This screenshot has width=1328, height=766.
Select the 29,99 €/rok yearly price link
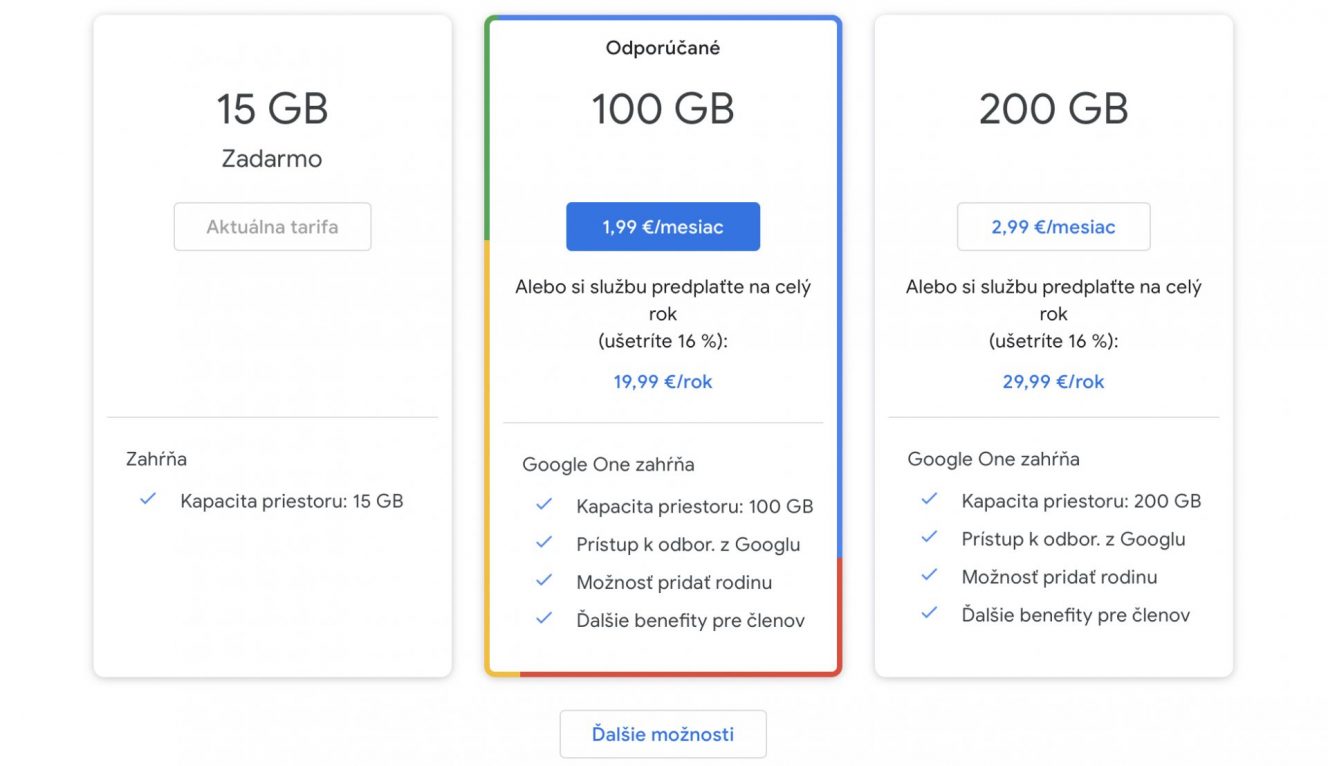(1053, 381)
